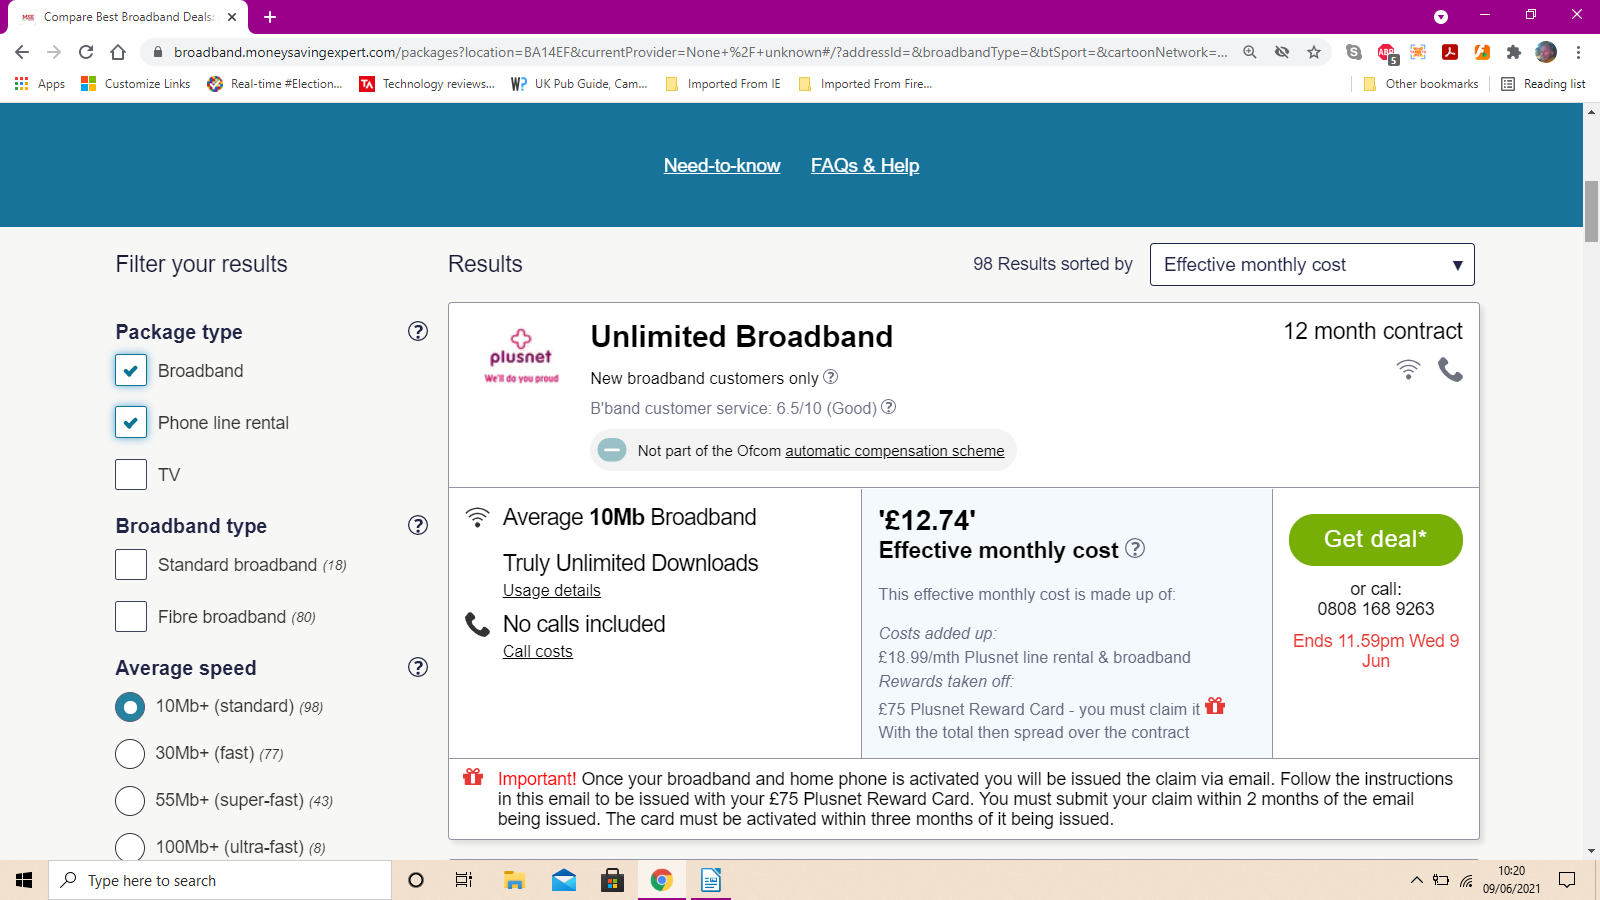
Task: Click the browser back arrow
Action: pos(22,52)
